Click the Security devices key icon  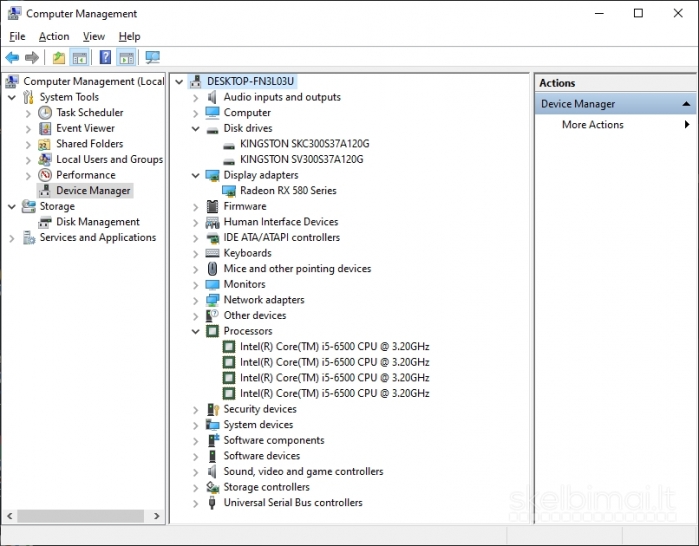(212, 409)
